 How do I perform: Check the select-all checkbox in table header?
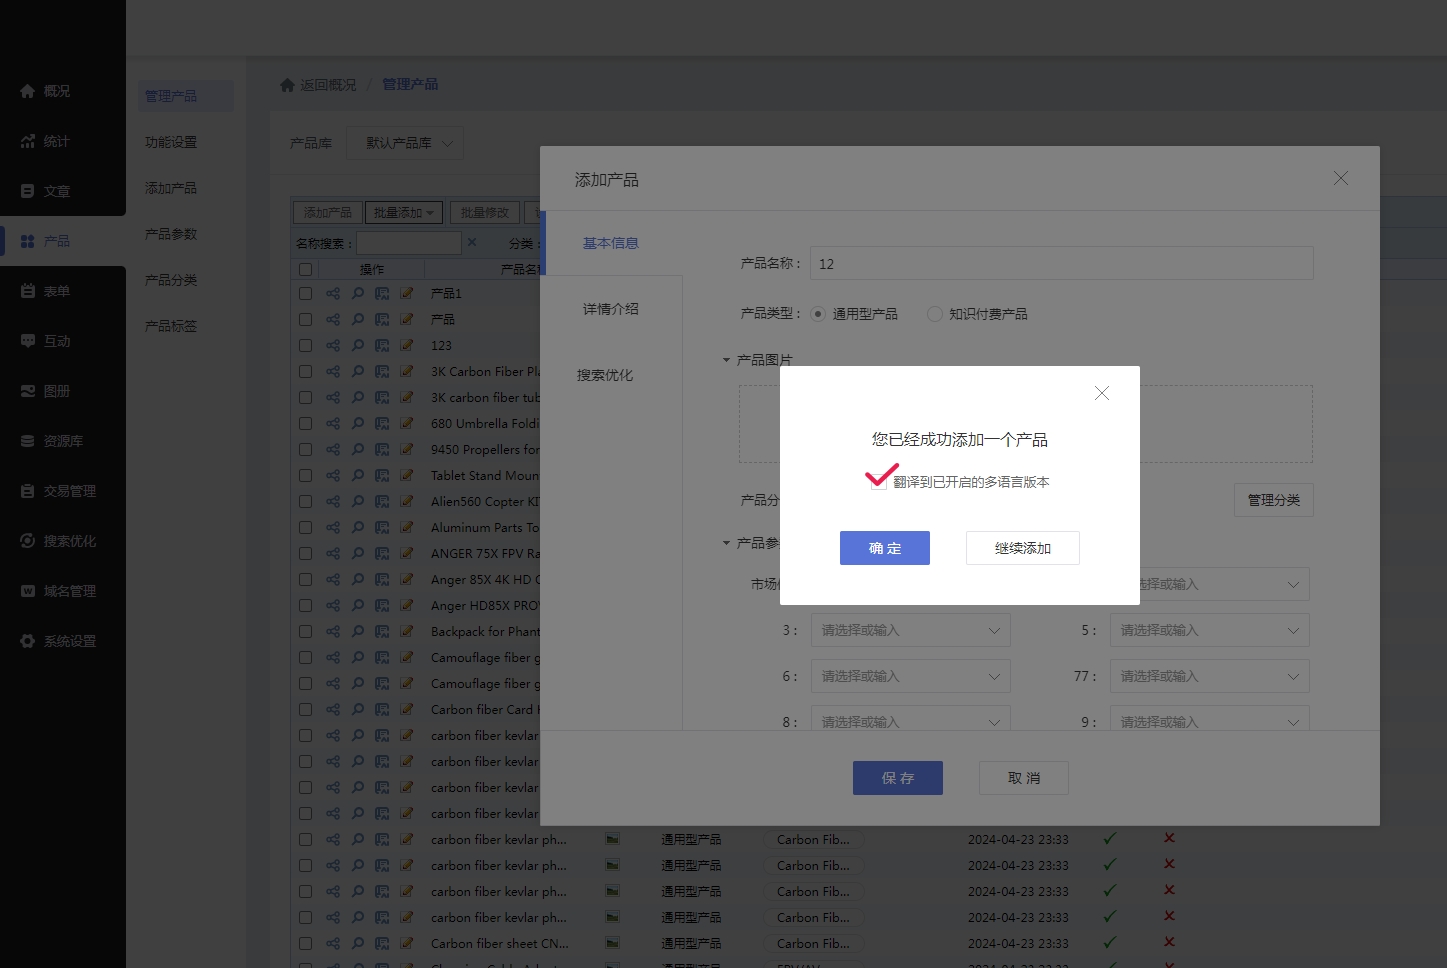(305, 269)
